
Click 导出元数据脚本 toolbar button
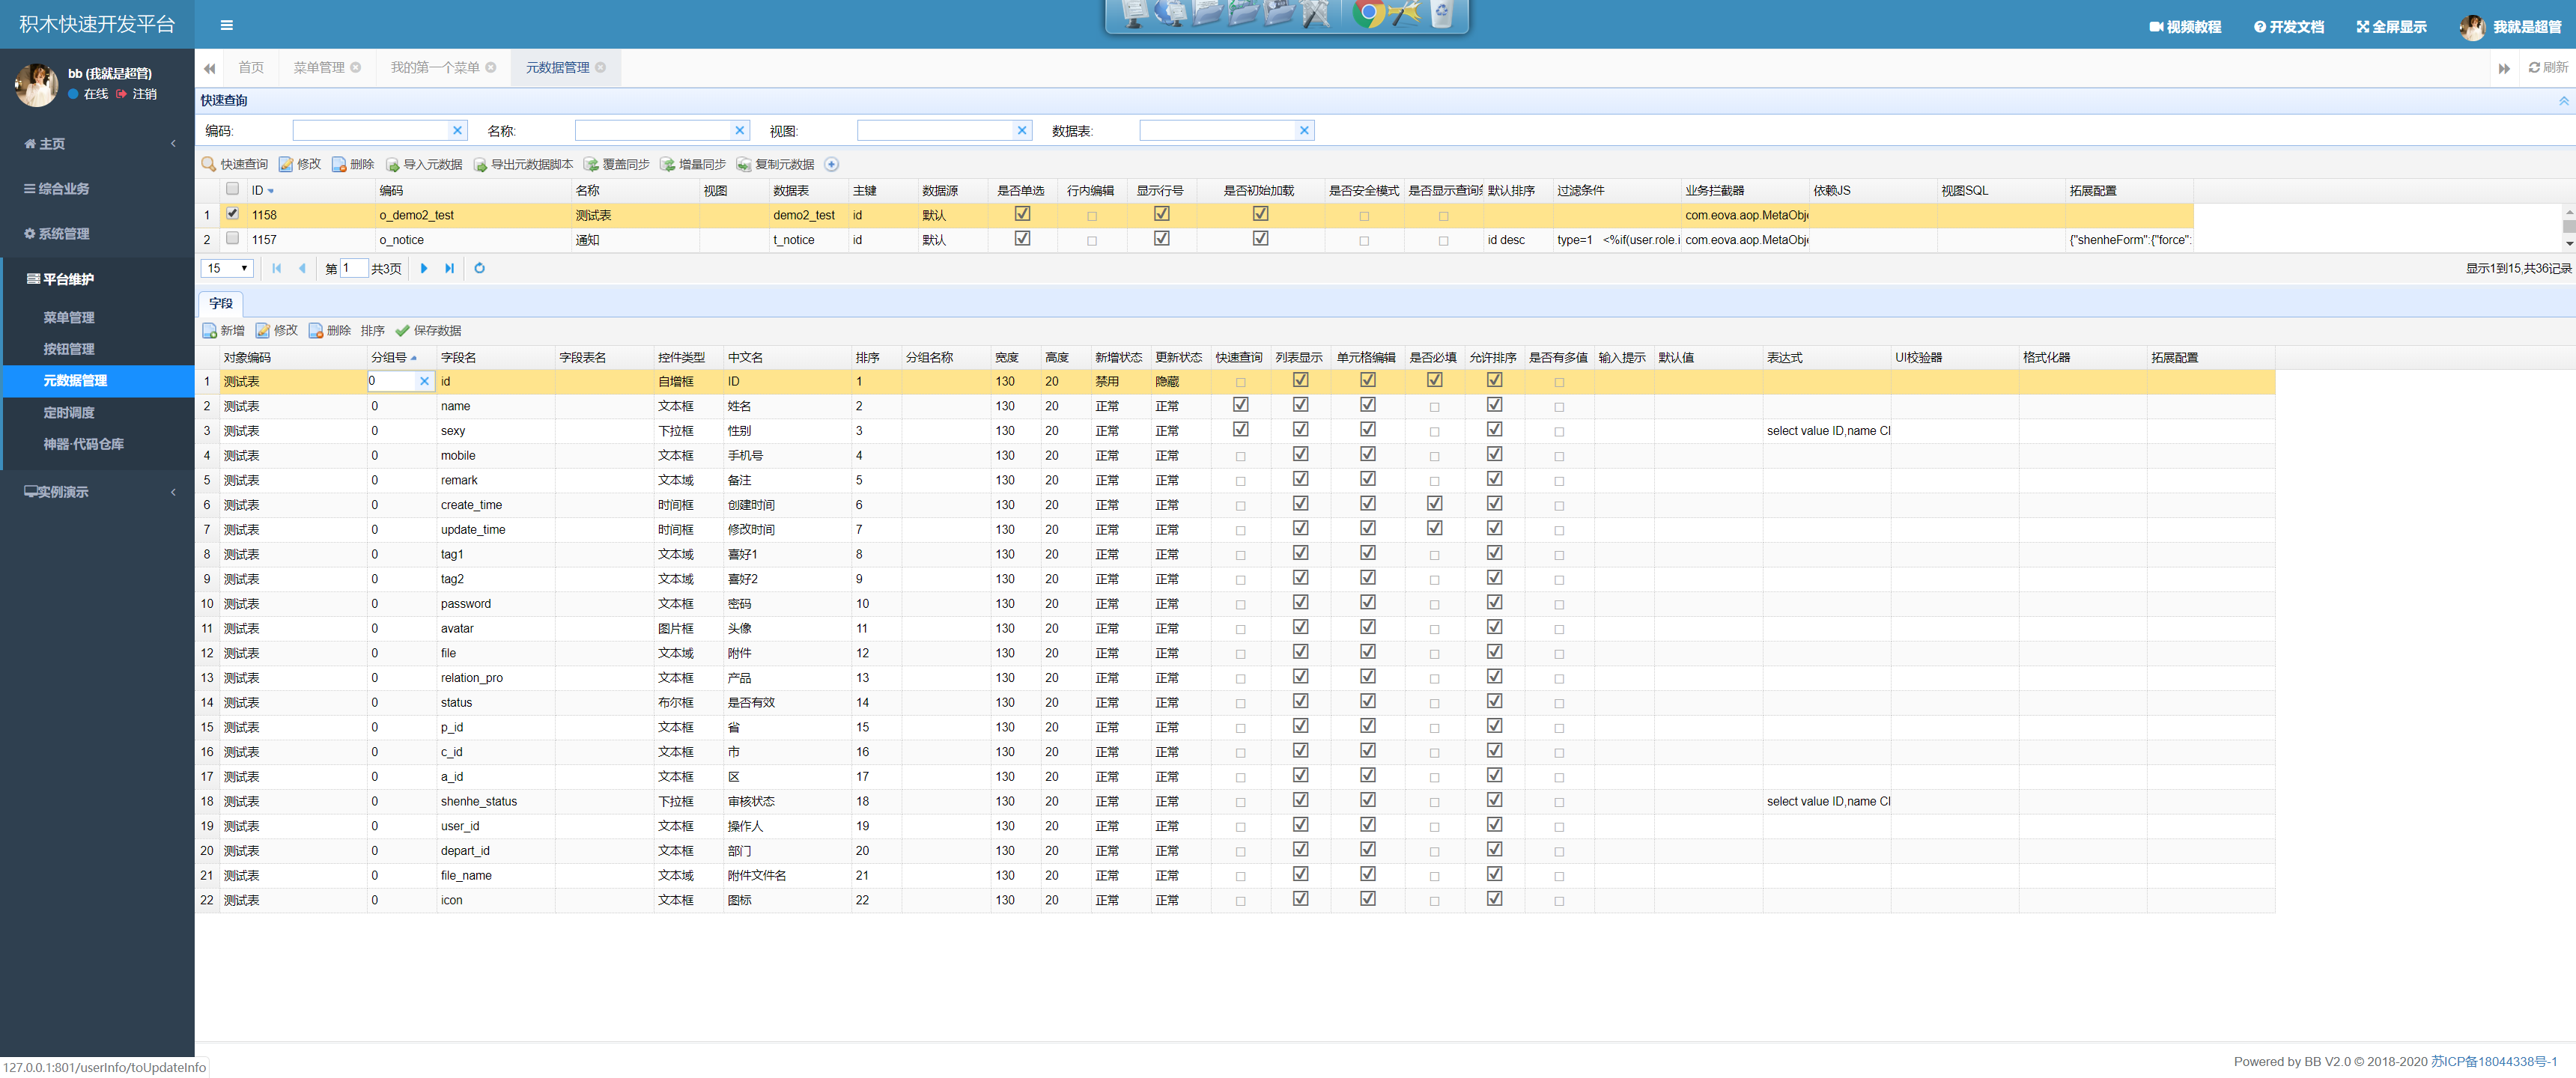point(523,164)
